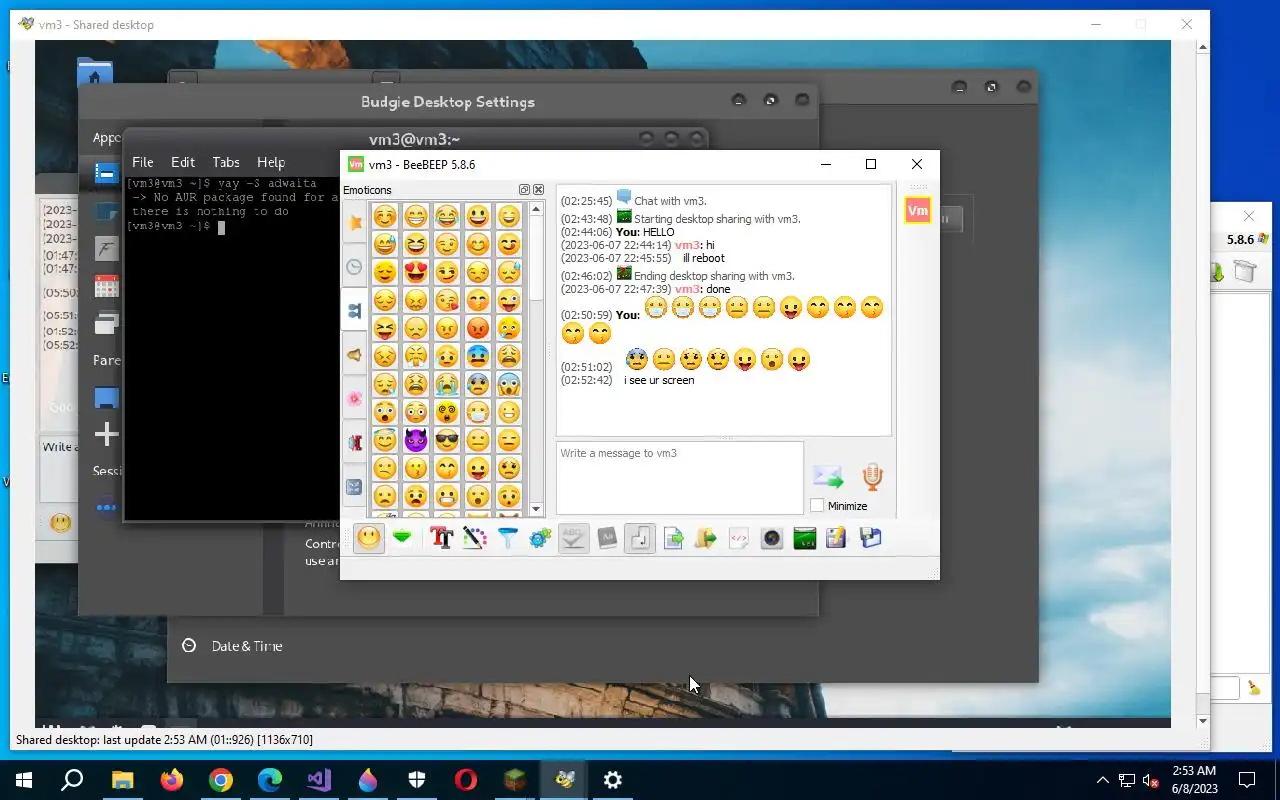Screen dimensions: 1280x800
Task: Click the 'Starting desktop sharing with vm3' line
Action: 717,219
